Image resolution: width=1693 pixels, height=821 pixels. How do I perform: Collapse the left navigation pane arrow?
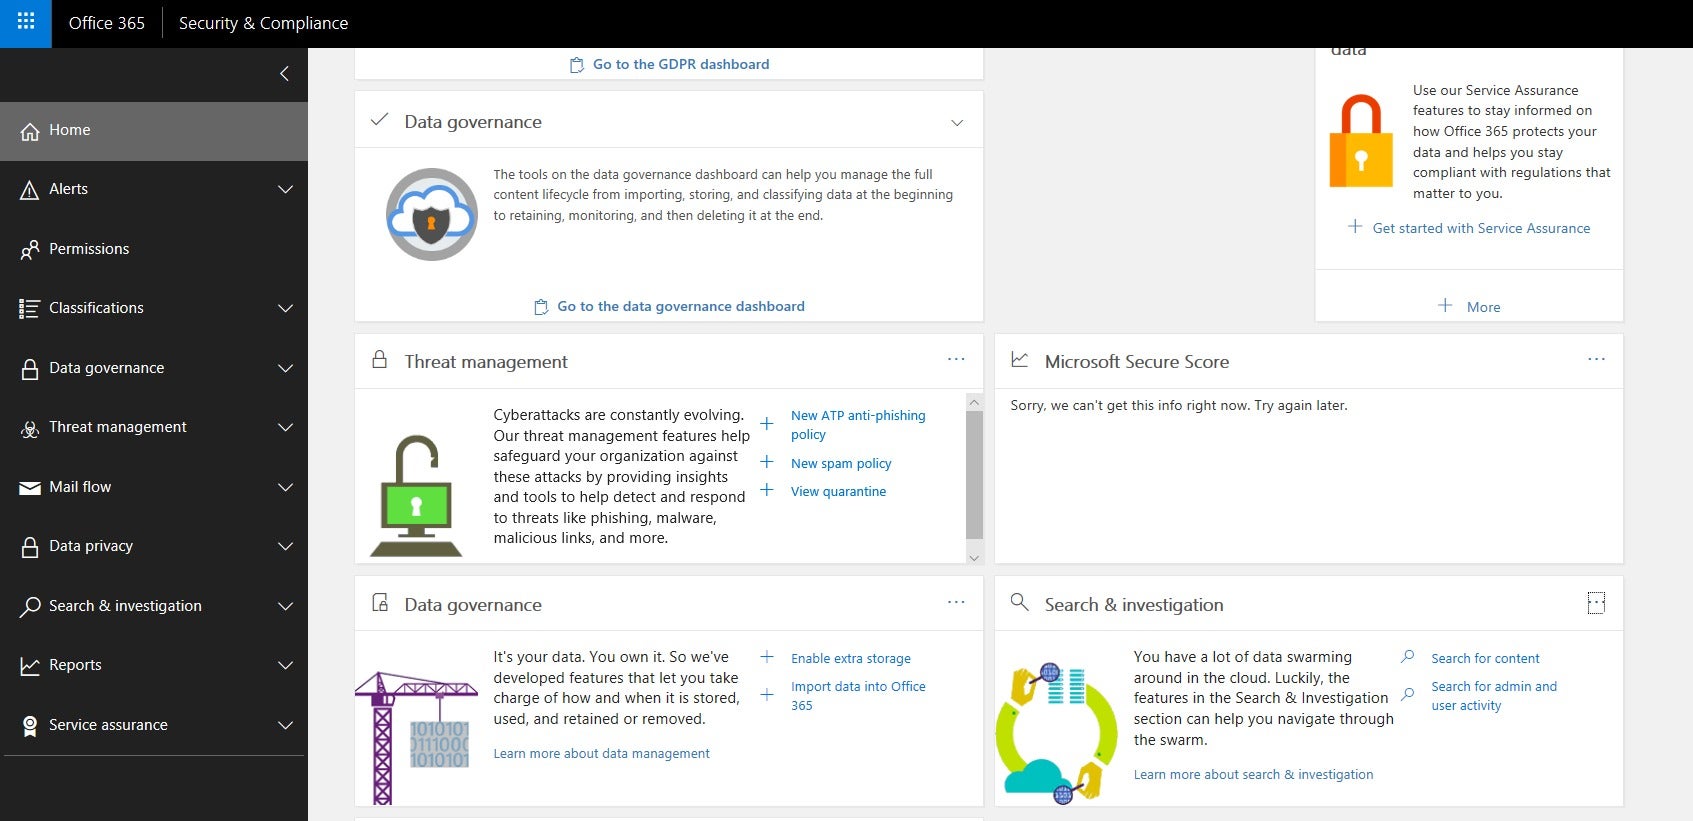(284, 73)
